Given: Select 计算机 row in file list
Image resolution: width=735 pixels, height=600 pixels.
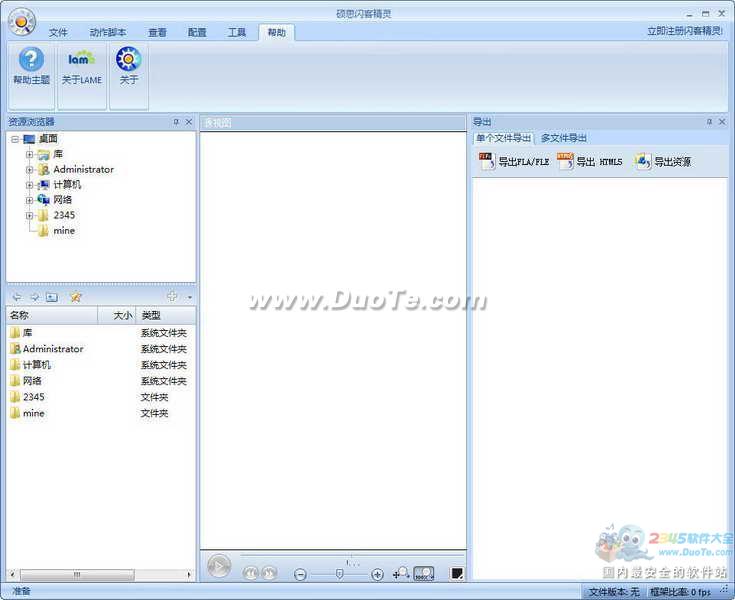Looking at the screenshot, I should click(x=101, y=365).
